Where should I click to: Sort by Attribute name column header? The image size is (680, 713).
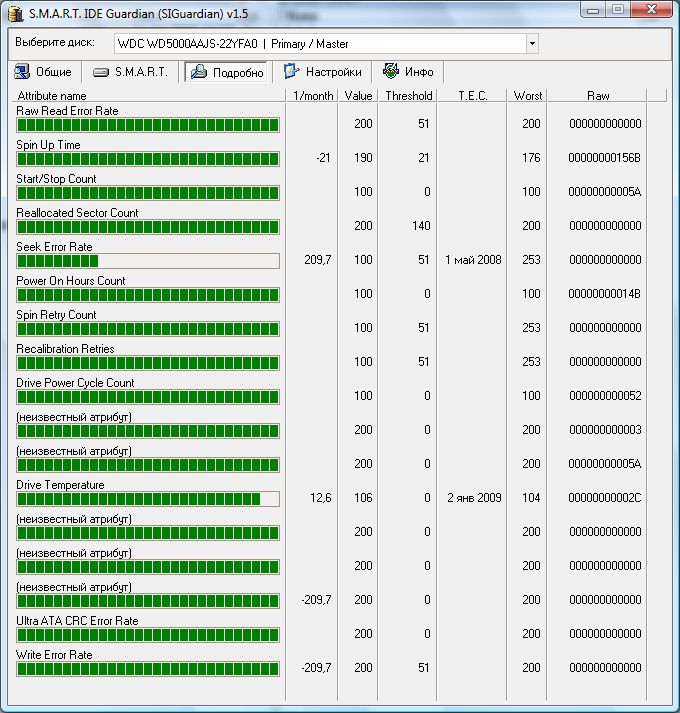pos(148,96)
